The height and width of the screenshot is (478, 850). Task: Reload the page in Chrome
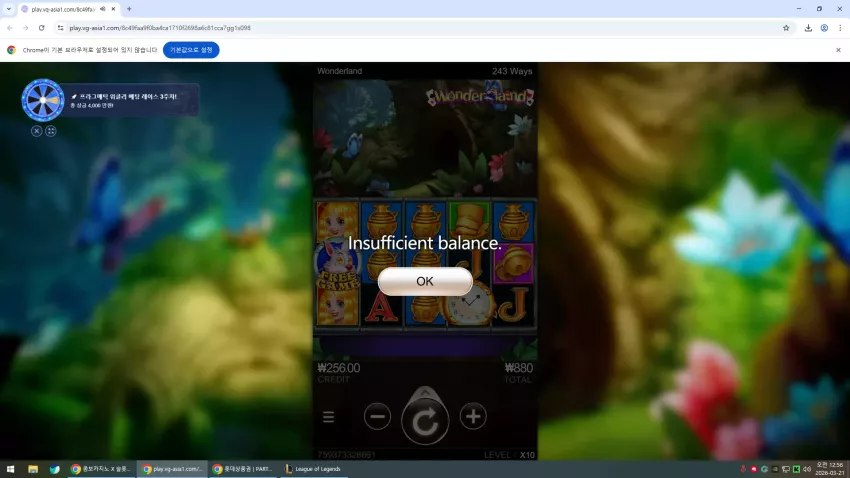[42, 28]
